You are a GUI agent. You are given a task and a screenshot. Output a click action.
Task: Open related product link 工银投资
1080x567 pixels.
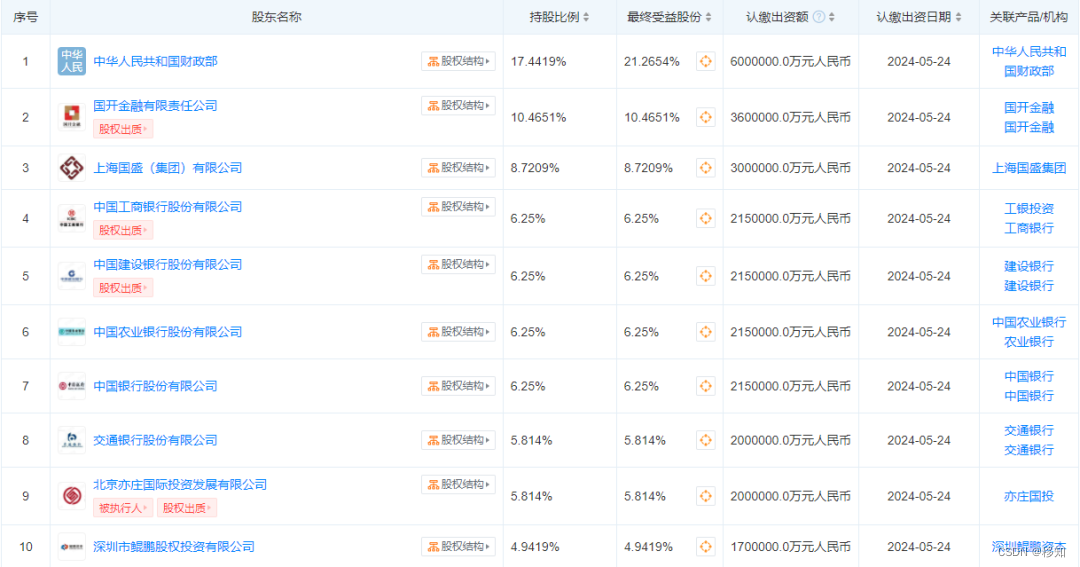pyautogui.click(x=1029, y=209)
